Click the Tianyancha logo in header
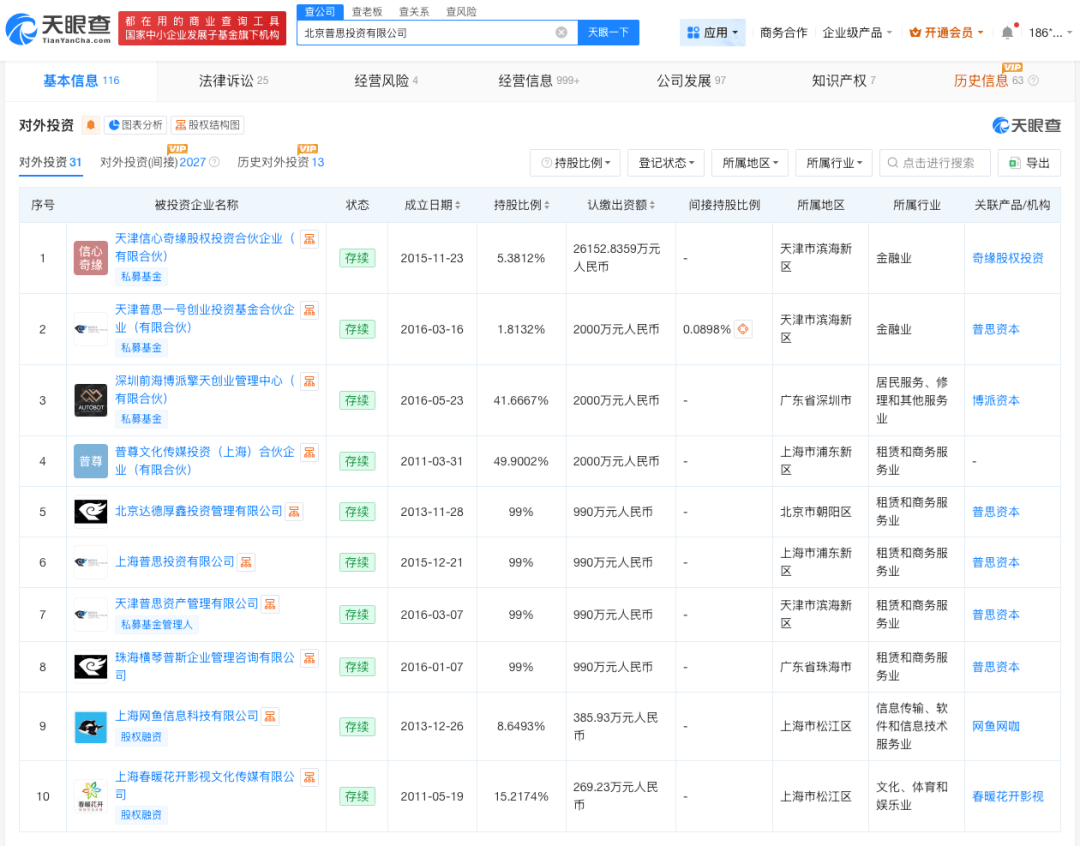 click(x=57, y=30)
